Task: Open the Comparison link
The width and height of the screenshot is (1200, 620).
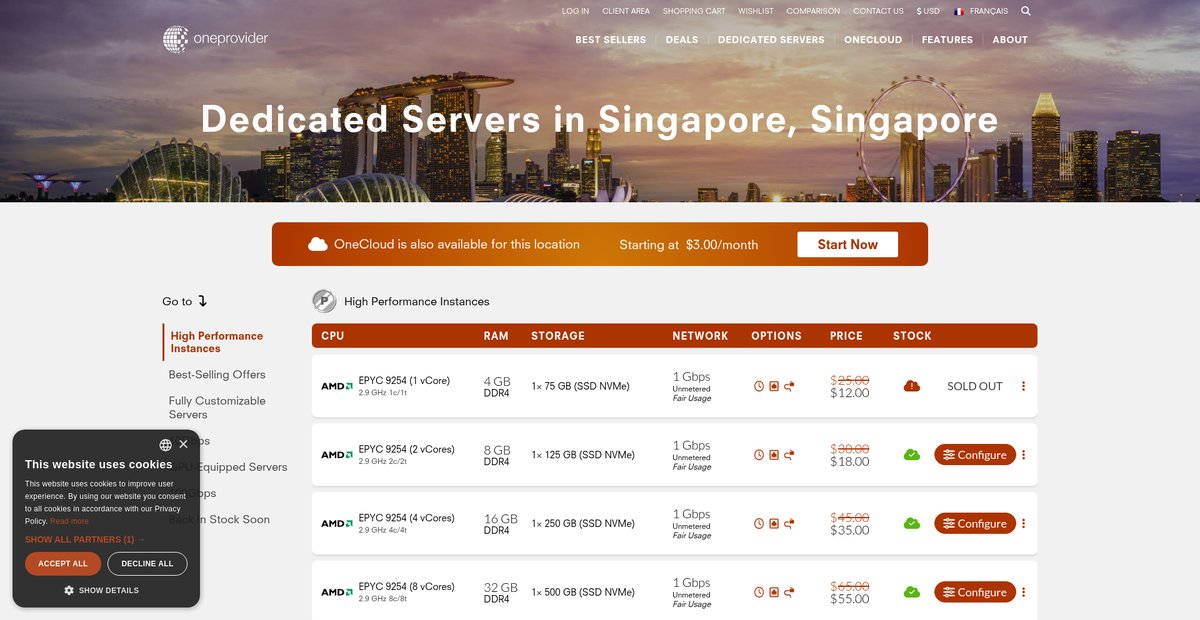Action: [x=813, y=11]
